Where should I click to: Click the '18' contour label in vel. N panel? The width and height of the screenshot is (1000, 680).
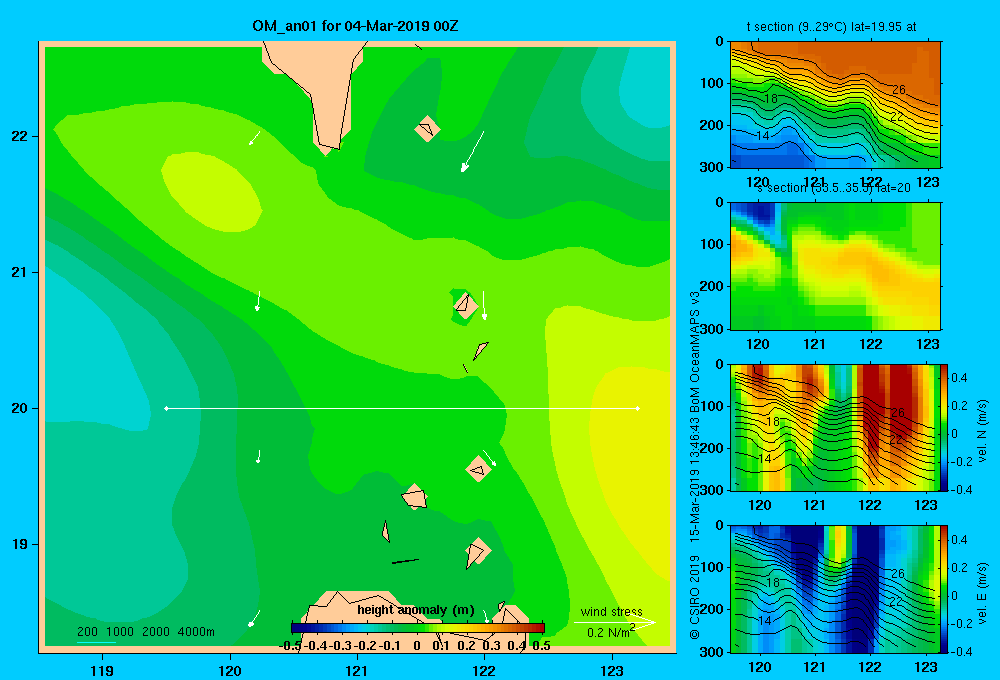772,422
